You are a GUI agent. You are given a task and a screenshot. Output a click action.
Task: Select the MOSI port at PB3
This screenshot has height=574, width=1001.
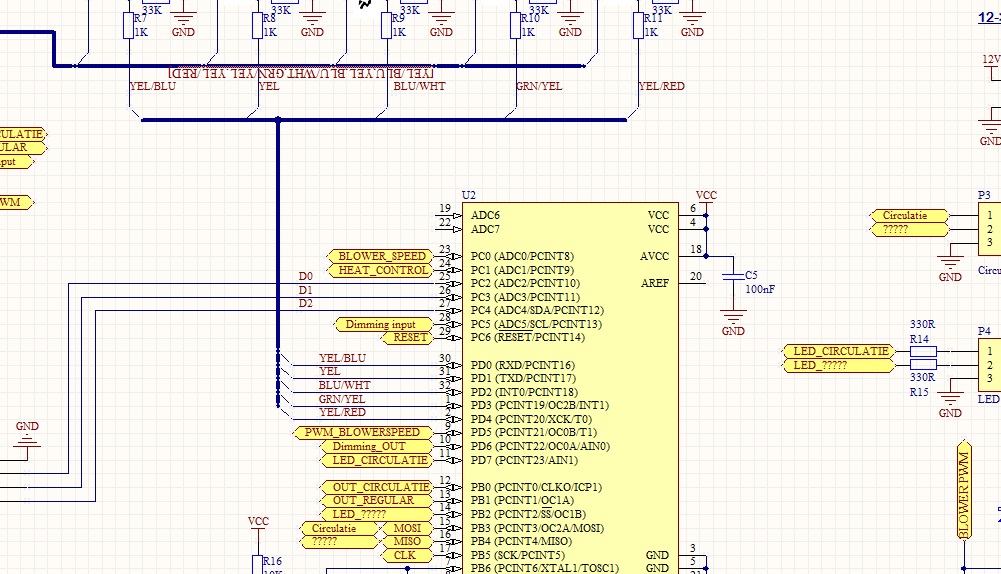[x=407, y=528]
